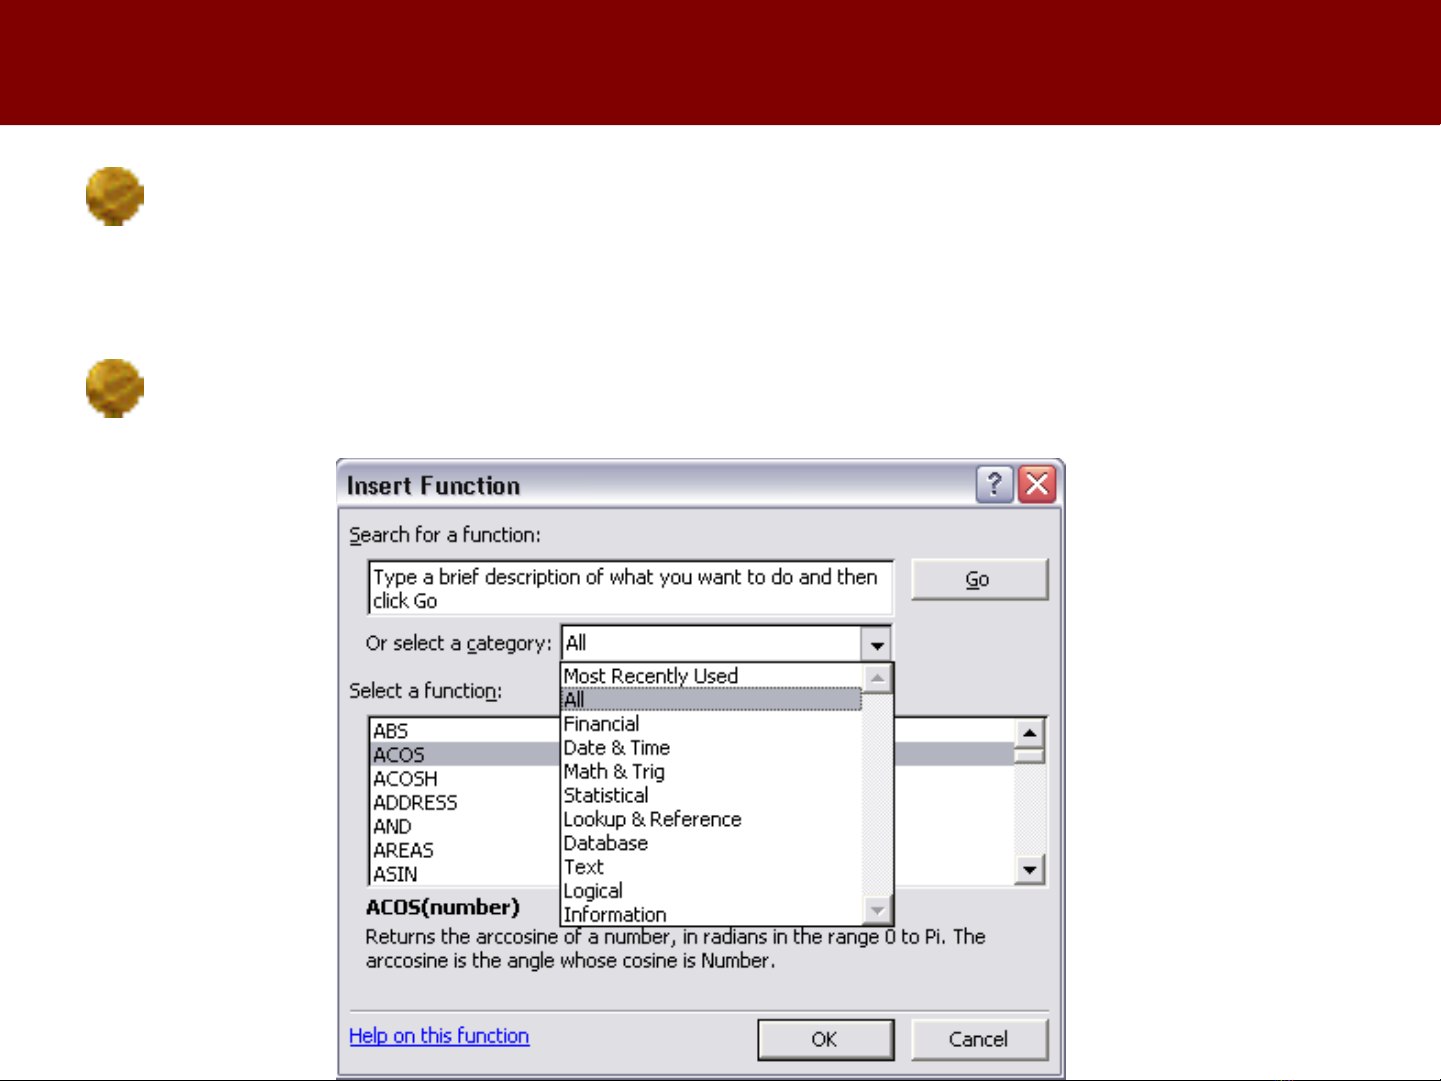Image resolution: width=1441 pixels, height=1081 pixels.
Task: Click the Go search button
Action: 979,580
